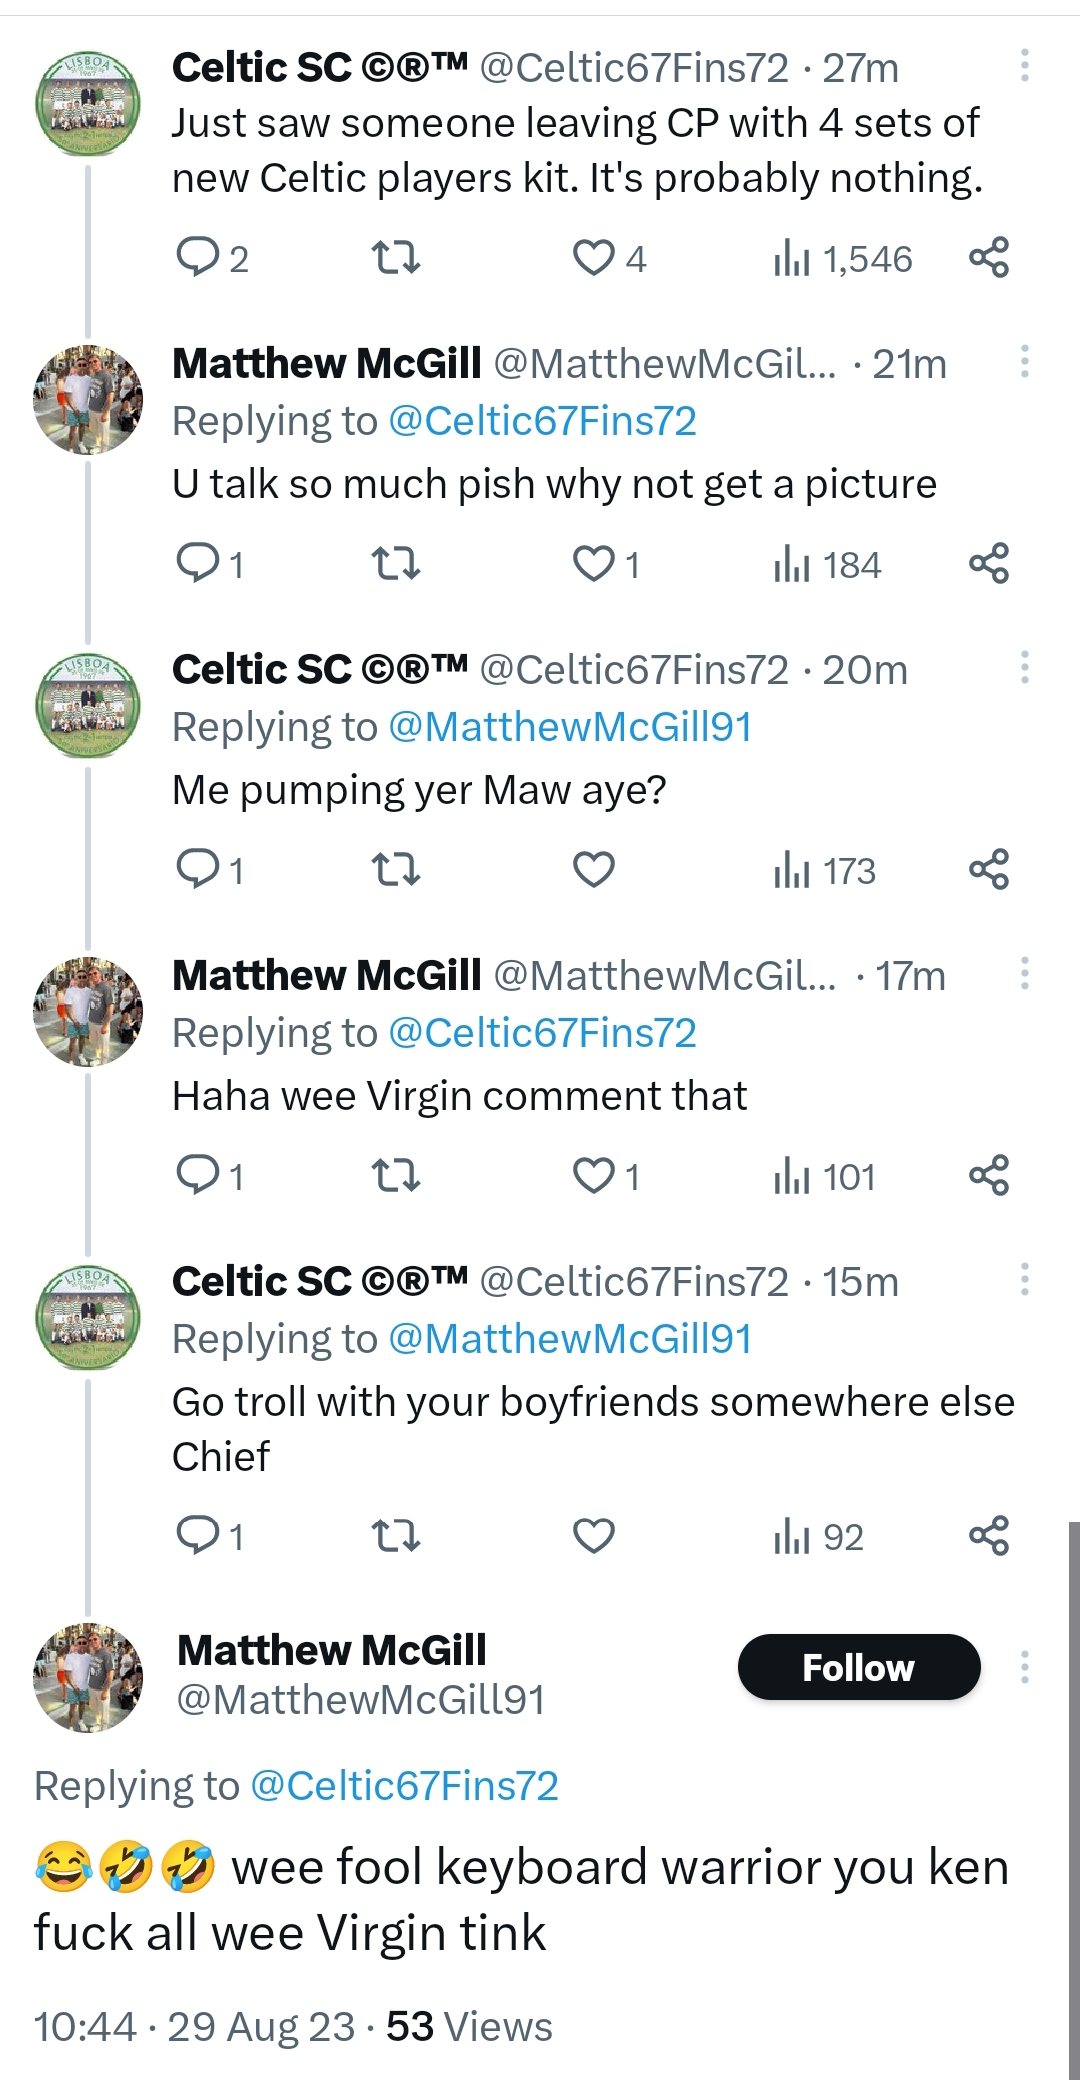Retweet the 'pumping yer Maw' reply
This screenshot has width=1080, height=2080.
click(x=396, y=870)
